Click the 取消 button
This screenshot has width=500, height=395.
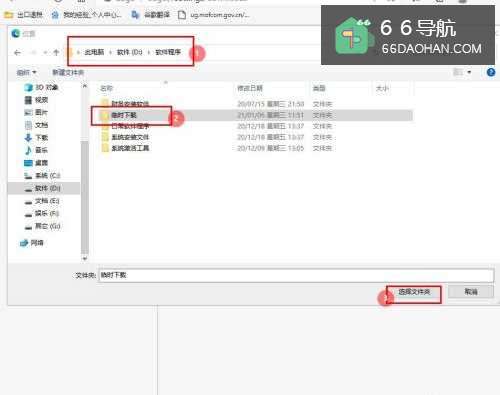point(471,292)
